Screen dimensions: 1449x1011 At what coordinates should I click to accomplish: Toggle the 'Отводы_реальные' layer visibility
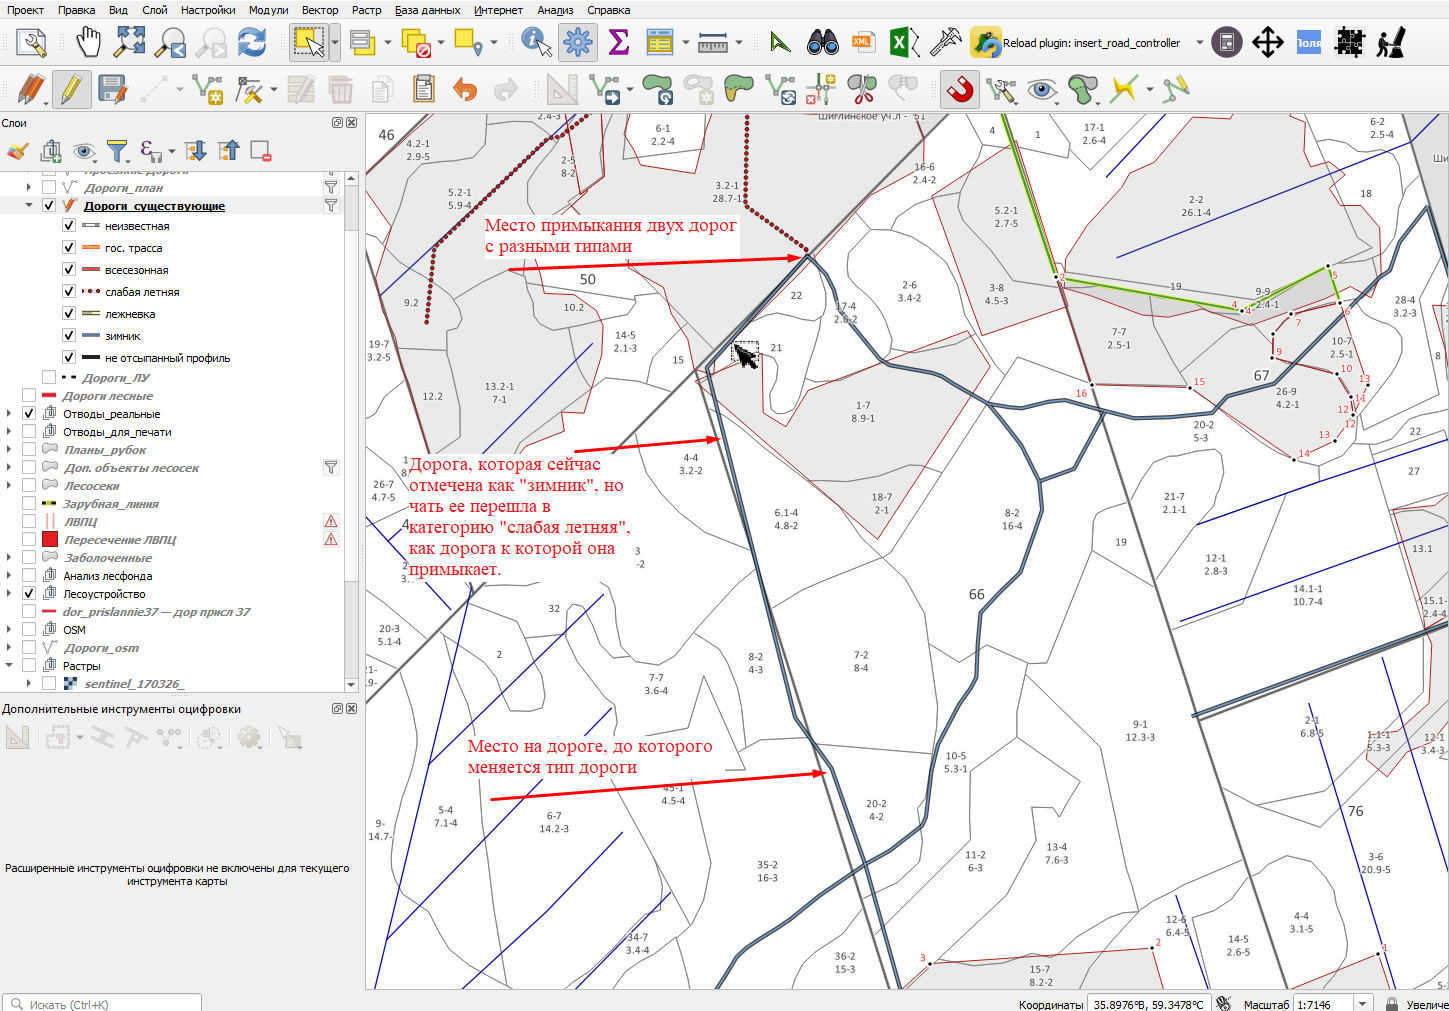pos(29,414)
